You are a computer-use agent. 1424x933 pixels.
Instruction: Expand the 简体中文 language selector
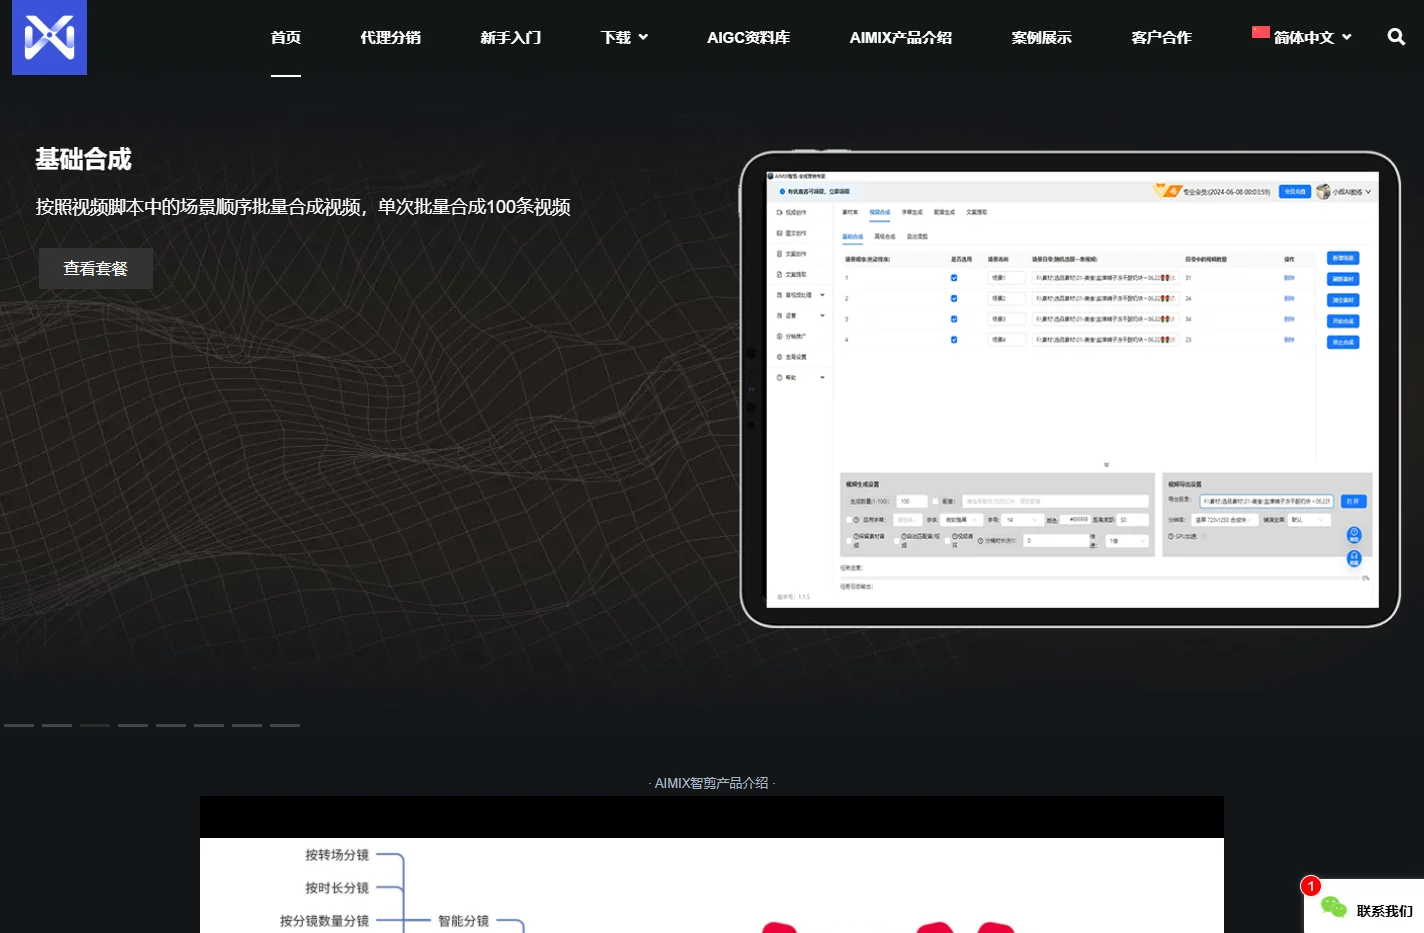1301,37
